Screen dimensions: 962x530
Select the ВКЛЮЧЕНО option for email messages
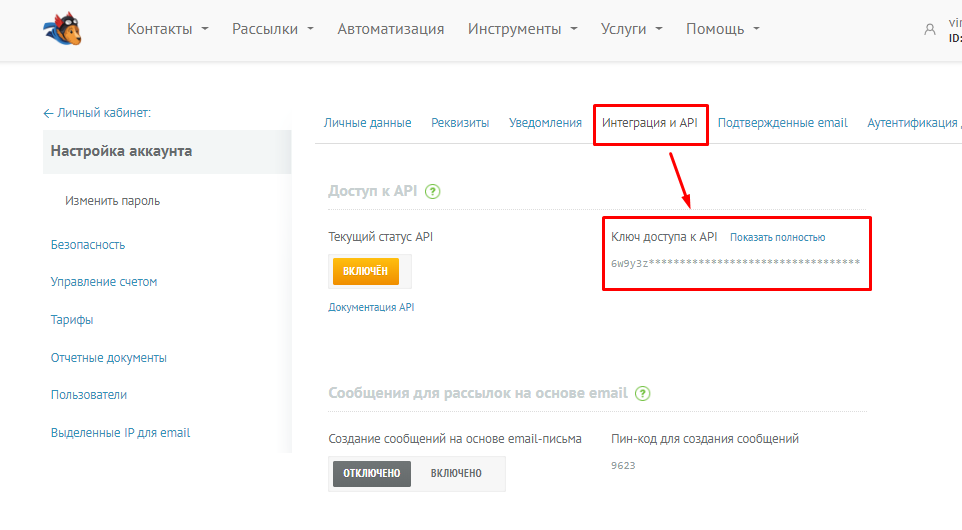(456, 474)
